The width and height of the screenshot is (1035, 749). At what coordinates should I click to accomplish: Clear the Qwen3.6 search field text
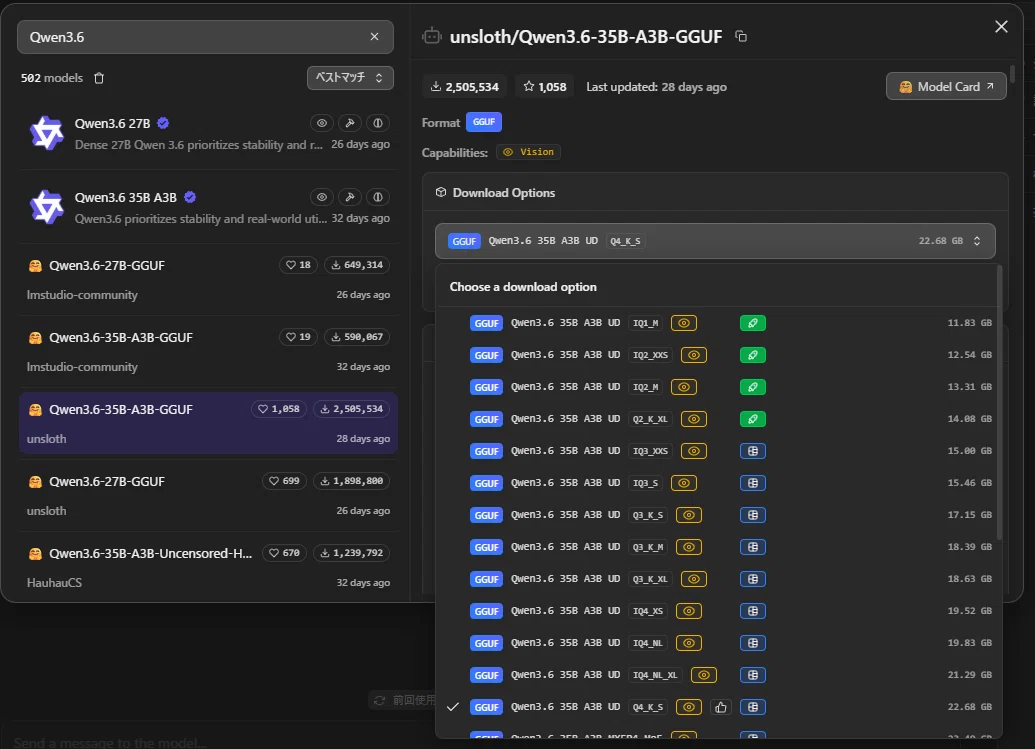click(x=374, y=37)
